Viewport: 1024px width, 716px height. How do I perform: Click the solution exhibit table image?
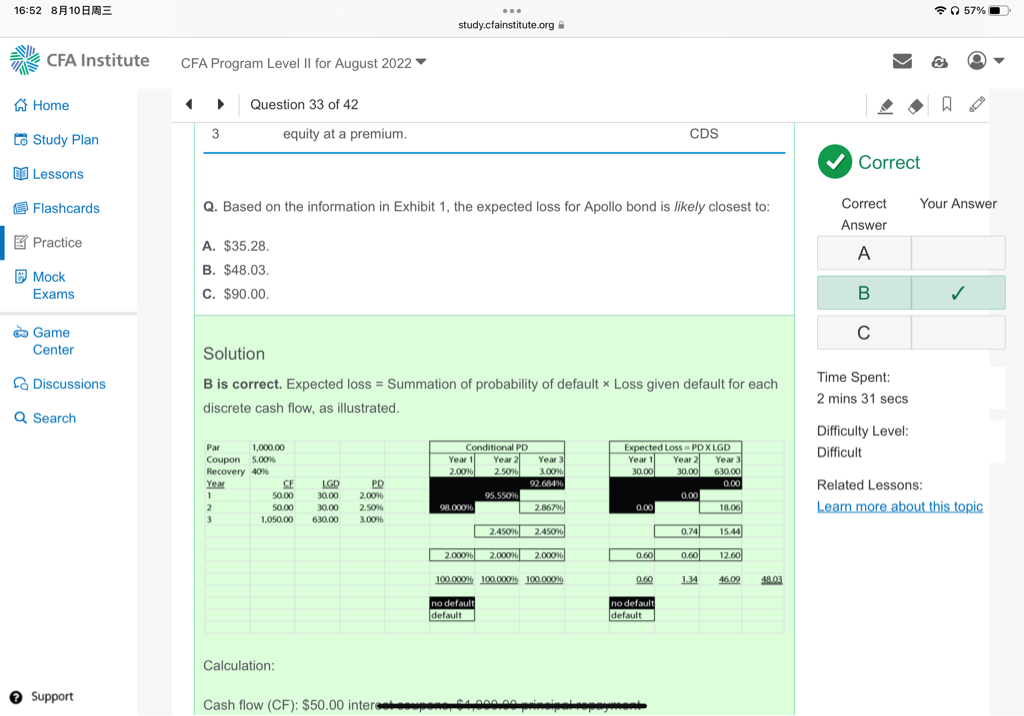point(494,536)
